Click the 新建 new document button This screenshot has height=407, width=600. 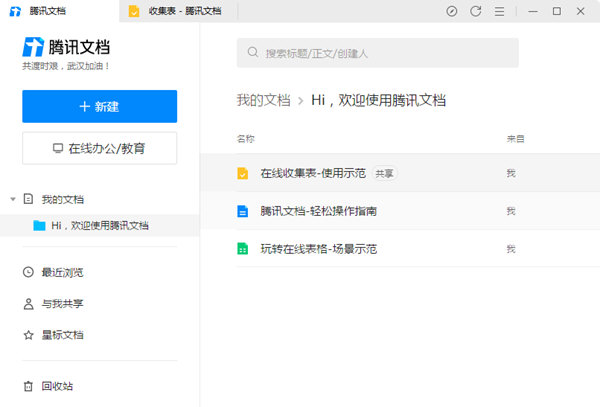99,106
